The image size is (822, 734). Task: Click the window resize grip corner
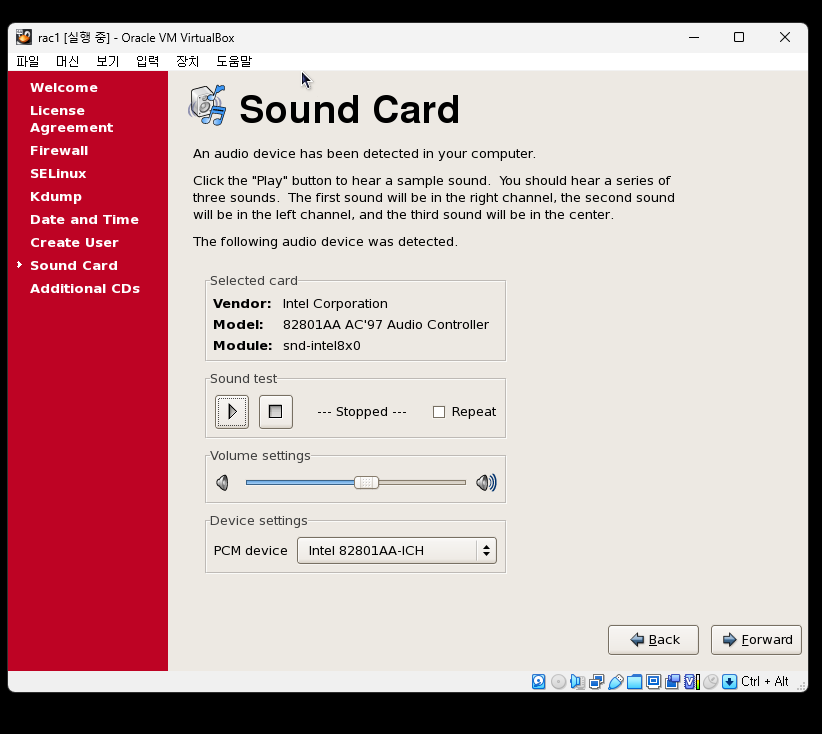click(x=801, y=685)
